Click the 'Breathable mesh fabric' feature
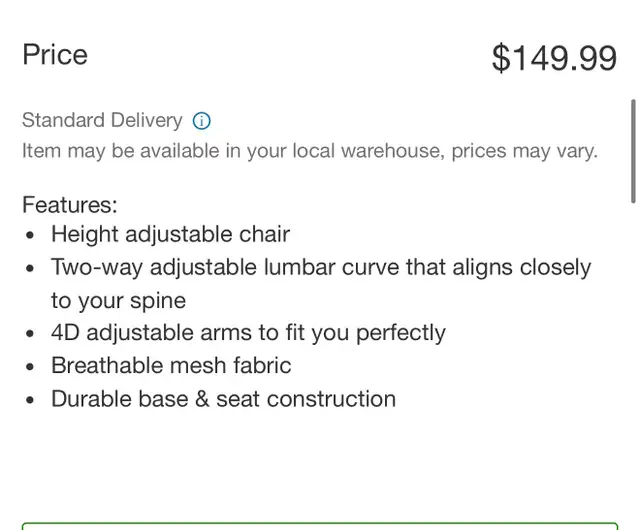Screen dimensions: 640x530 (171, 365)
